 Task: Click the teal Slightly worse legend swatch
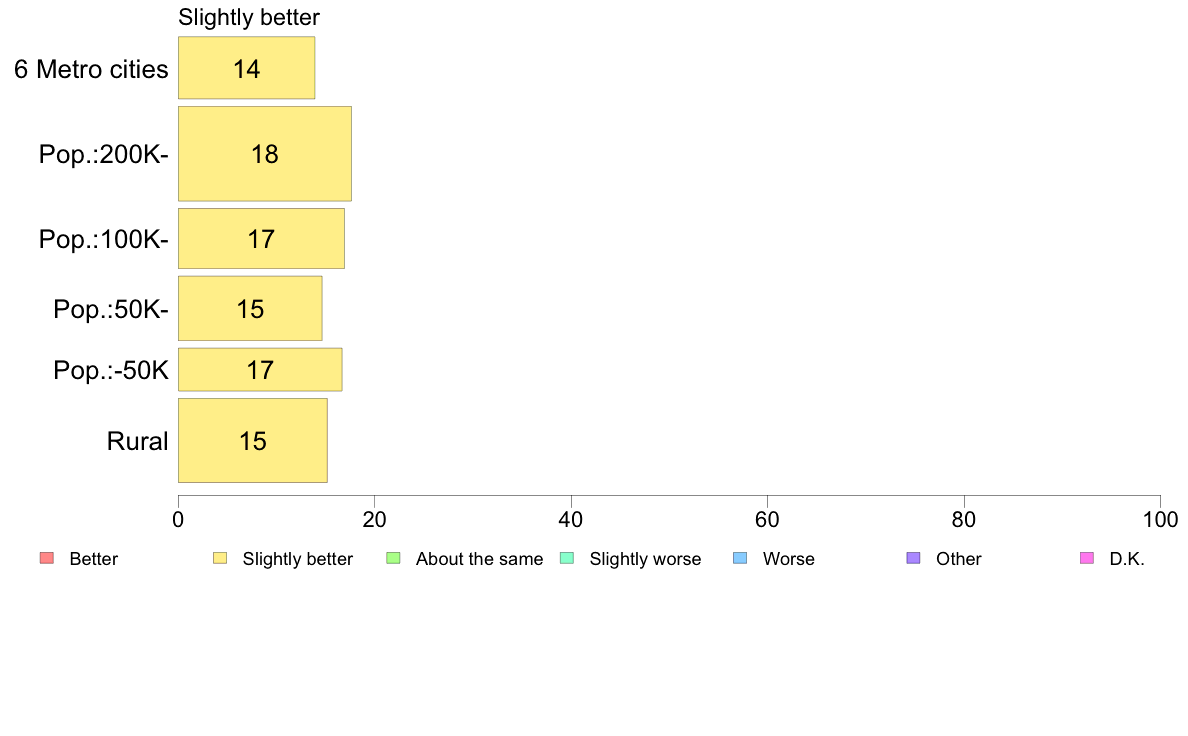pos(567,559)
